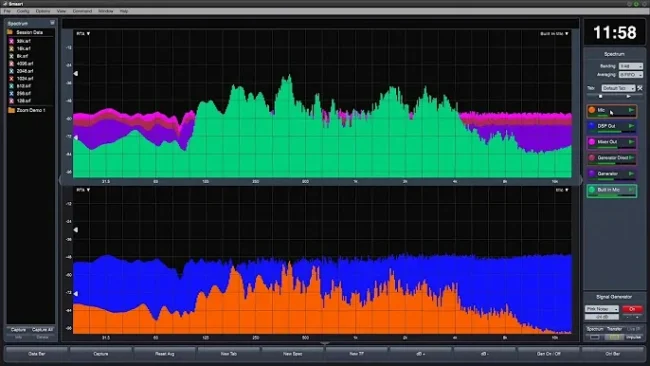
Task: Click the Gen On / Off button
Action: coord(549,354)
